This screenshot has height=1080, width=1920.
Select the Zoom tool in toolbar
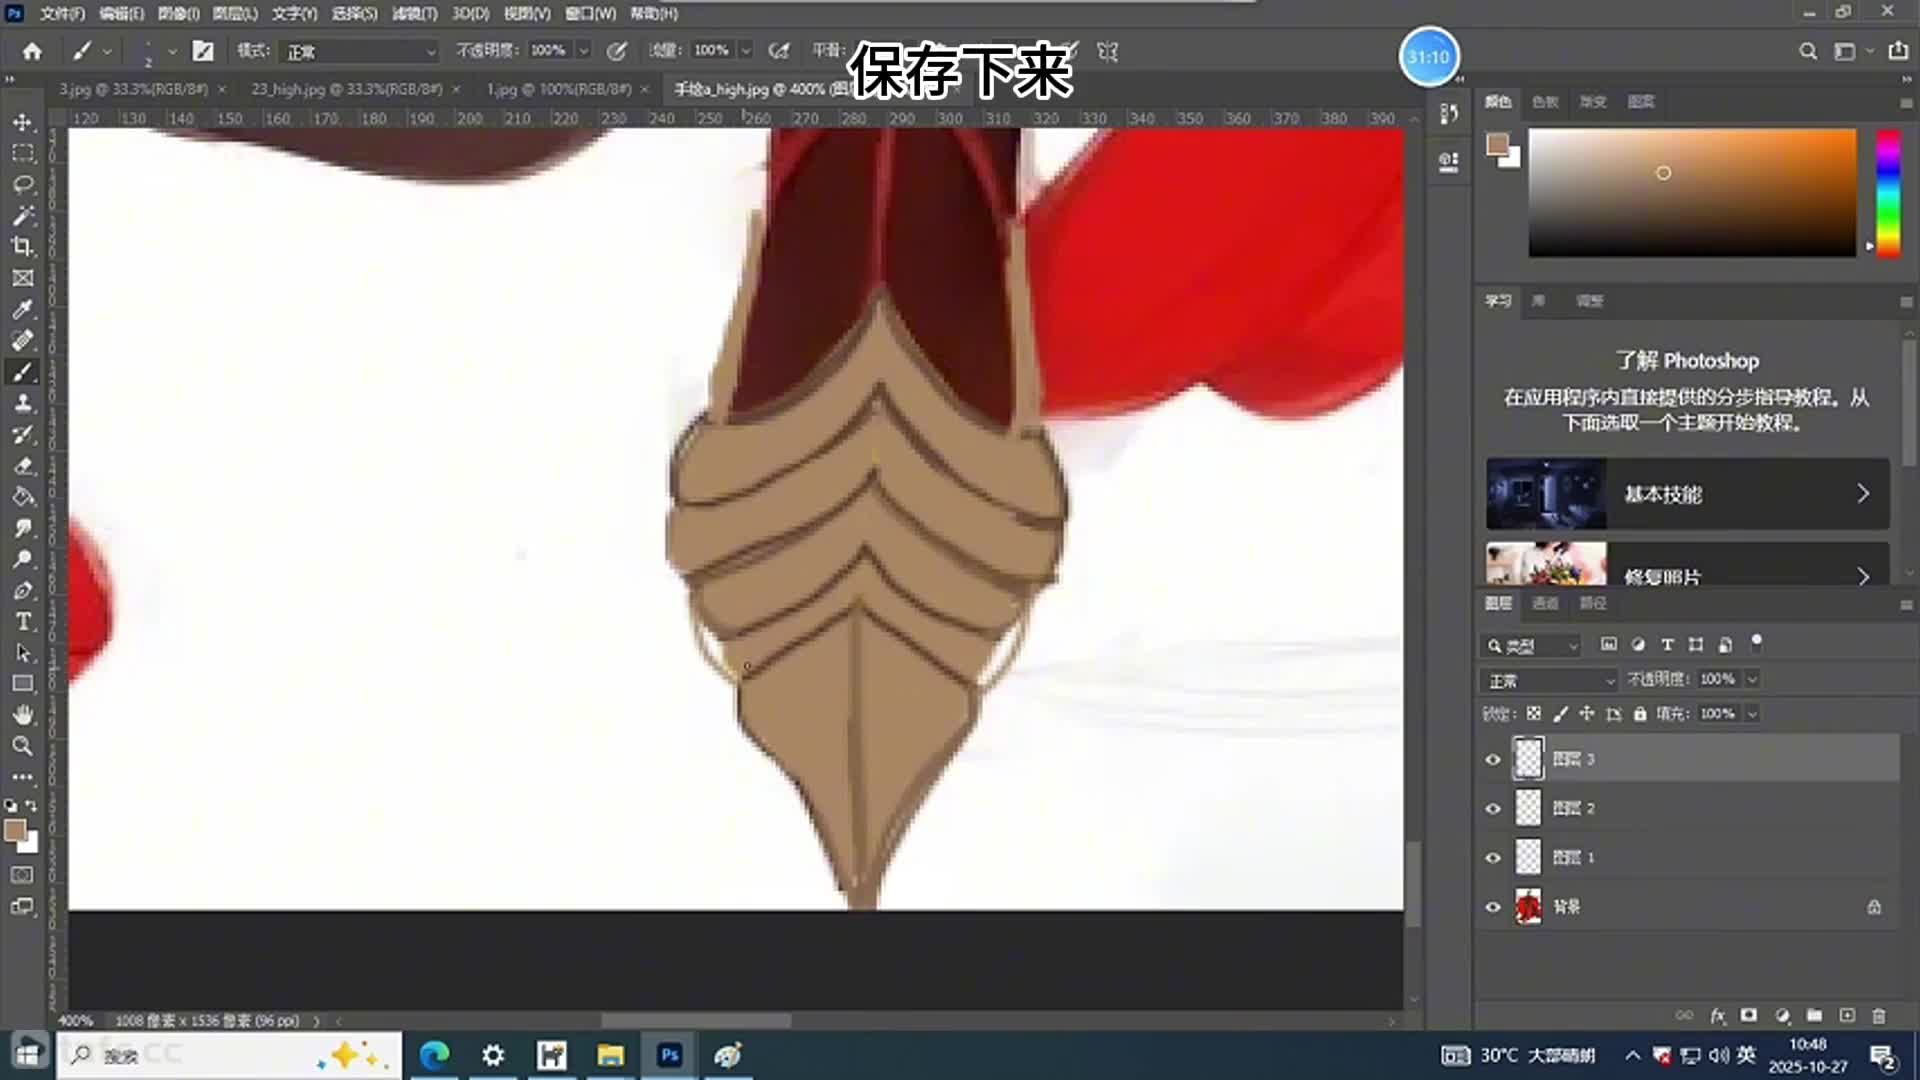point(22,746)
